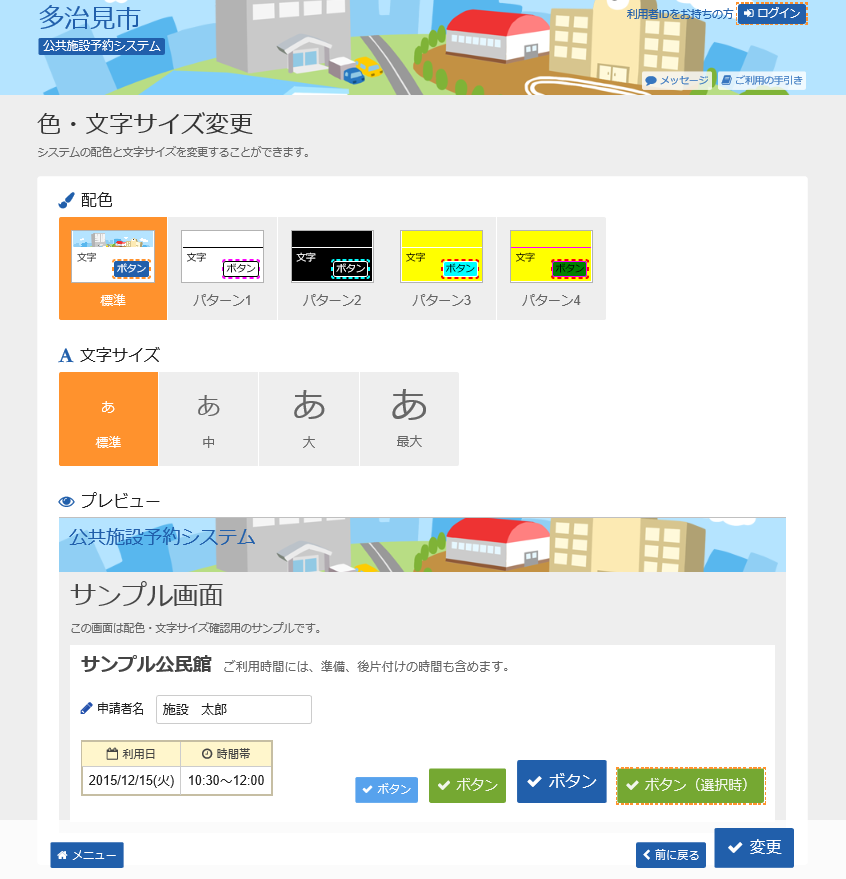Image resolution: width=846 pixels, height=879 pixels.
Task: Click the サンプル公民館 heading
Action: click(x=146, y=664)
